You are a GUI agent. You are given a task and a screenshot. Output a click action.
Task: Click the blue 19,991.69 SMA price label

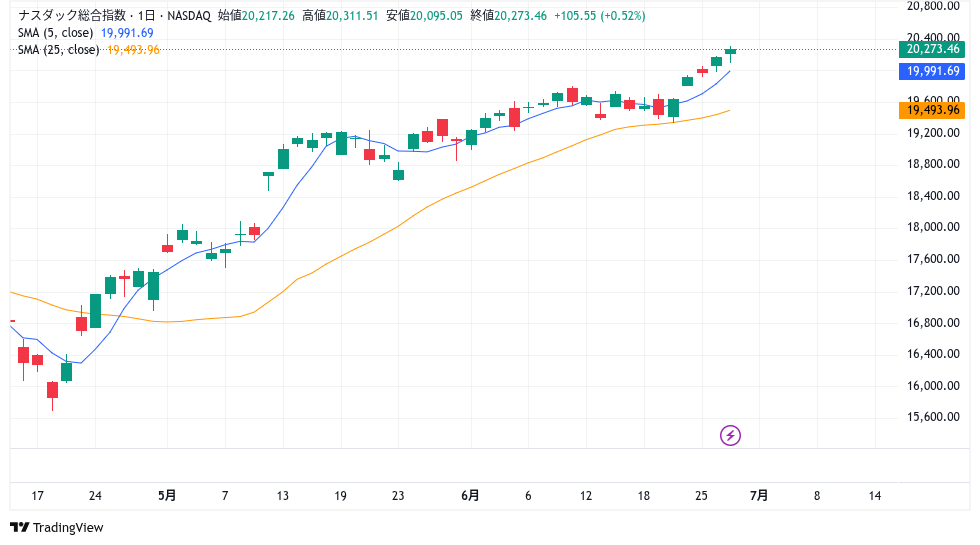pos(932,71)
